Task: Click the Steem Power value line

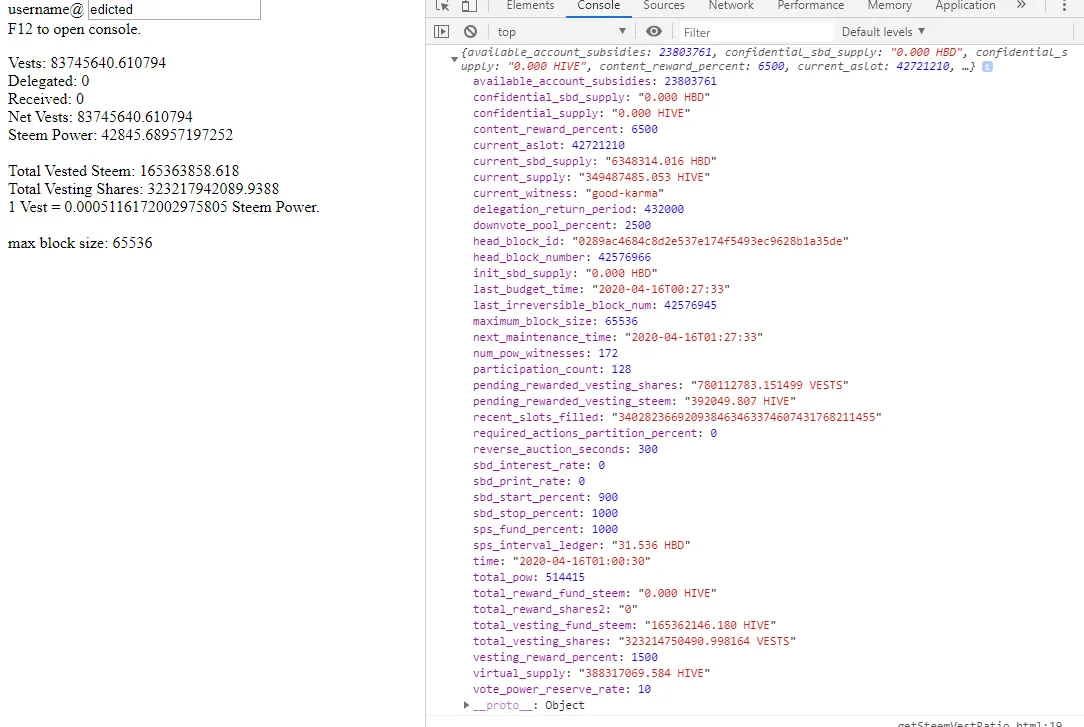Action: pos(120,135)
